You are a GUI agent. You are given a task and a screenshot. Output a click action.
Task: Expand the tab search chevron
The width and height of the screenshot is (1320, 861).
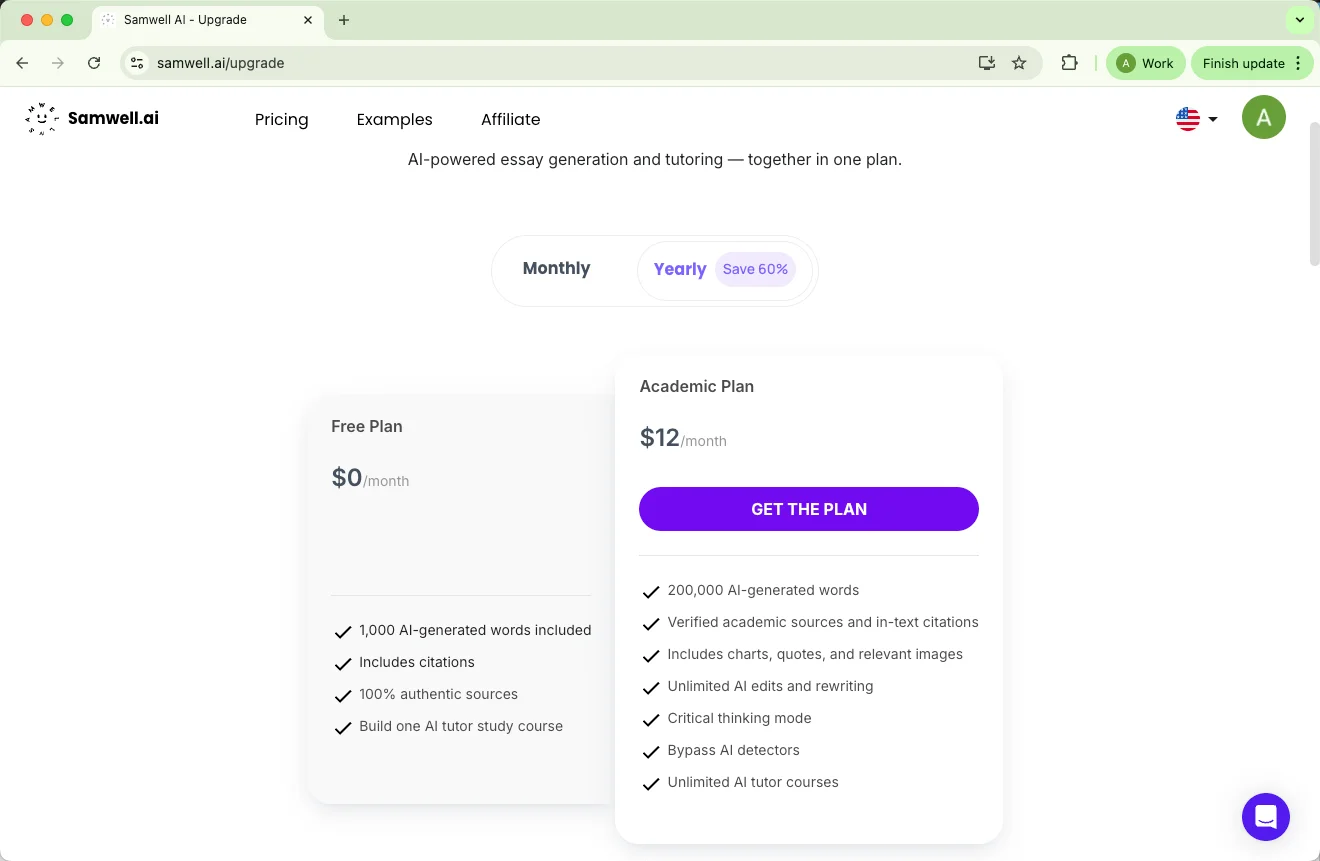1299,20
